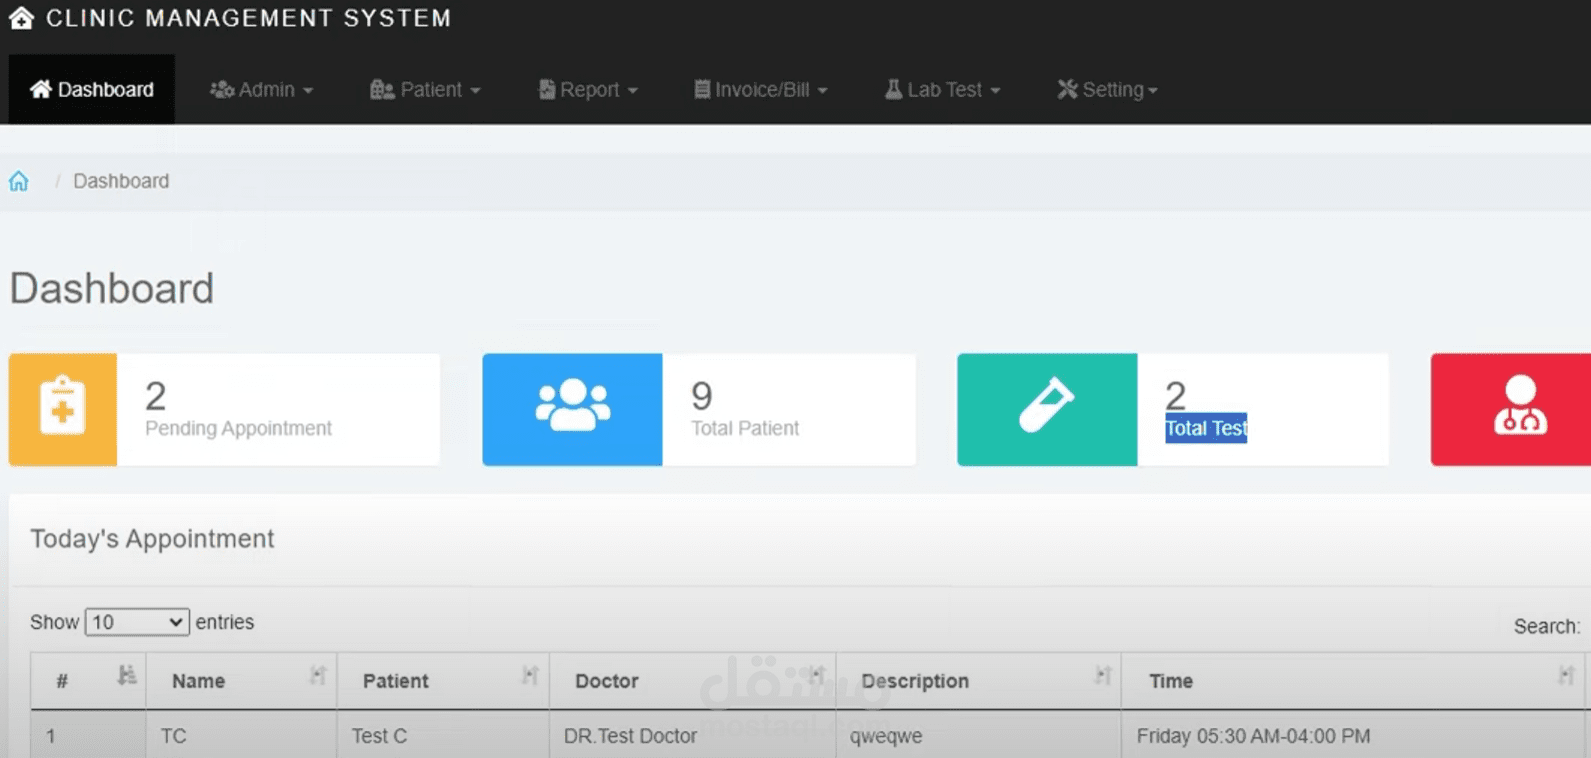Image resolution: width=1591 pixels, height=758 pixels.
Task: Click the hospital-user icon beside Patient menu
Action: tap(382, 89)
